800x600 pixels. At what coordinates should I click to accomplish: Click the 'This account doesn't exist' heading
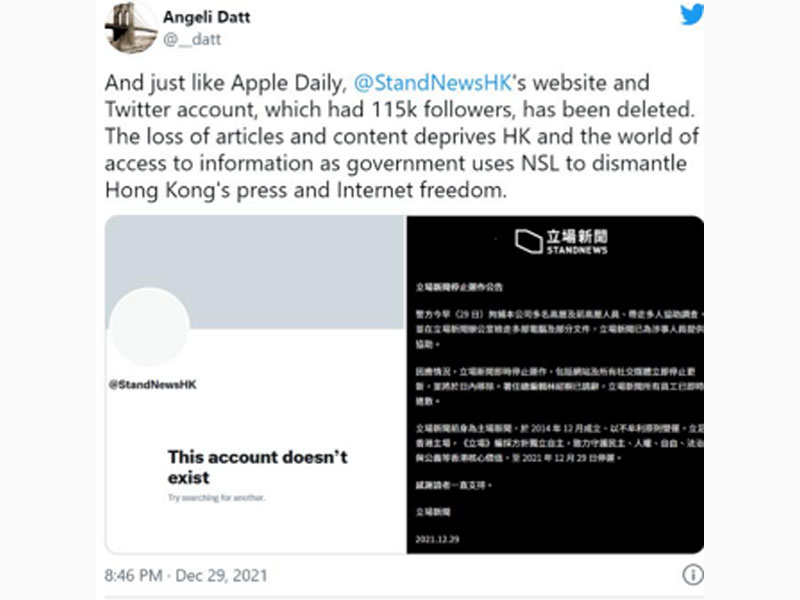pyautogui.click(x=258, y=467)
